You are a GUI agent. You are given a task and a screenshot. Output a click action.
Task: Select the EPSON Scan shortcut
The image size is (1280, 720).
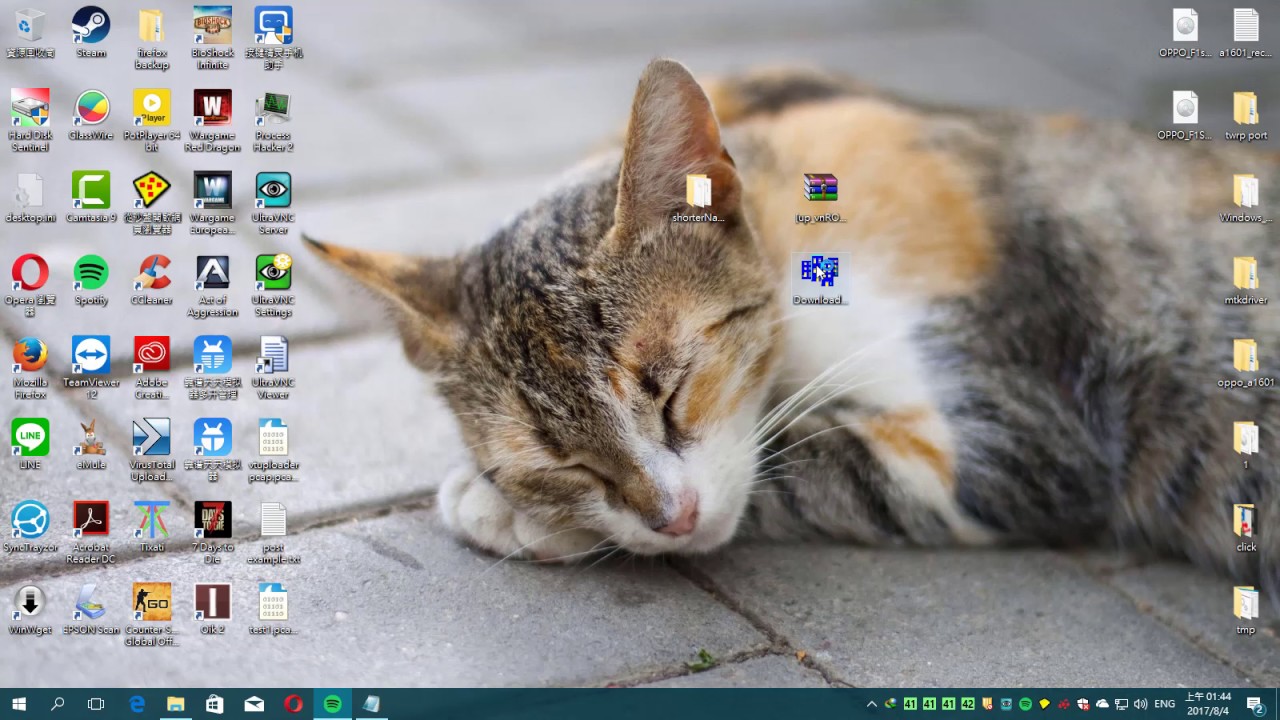coord(91,609)
